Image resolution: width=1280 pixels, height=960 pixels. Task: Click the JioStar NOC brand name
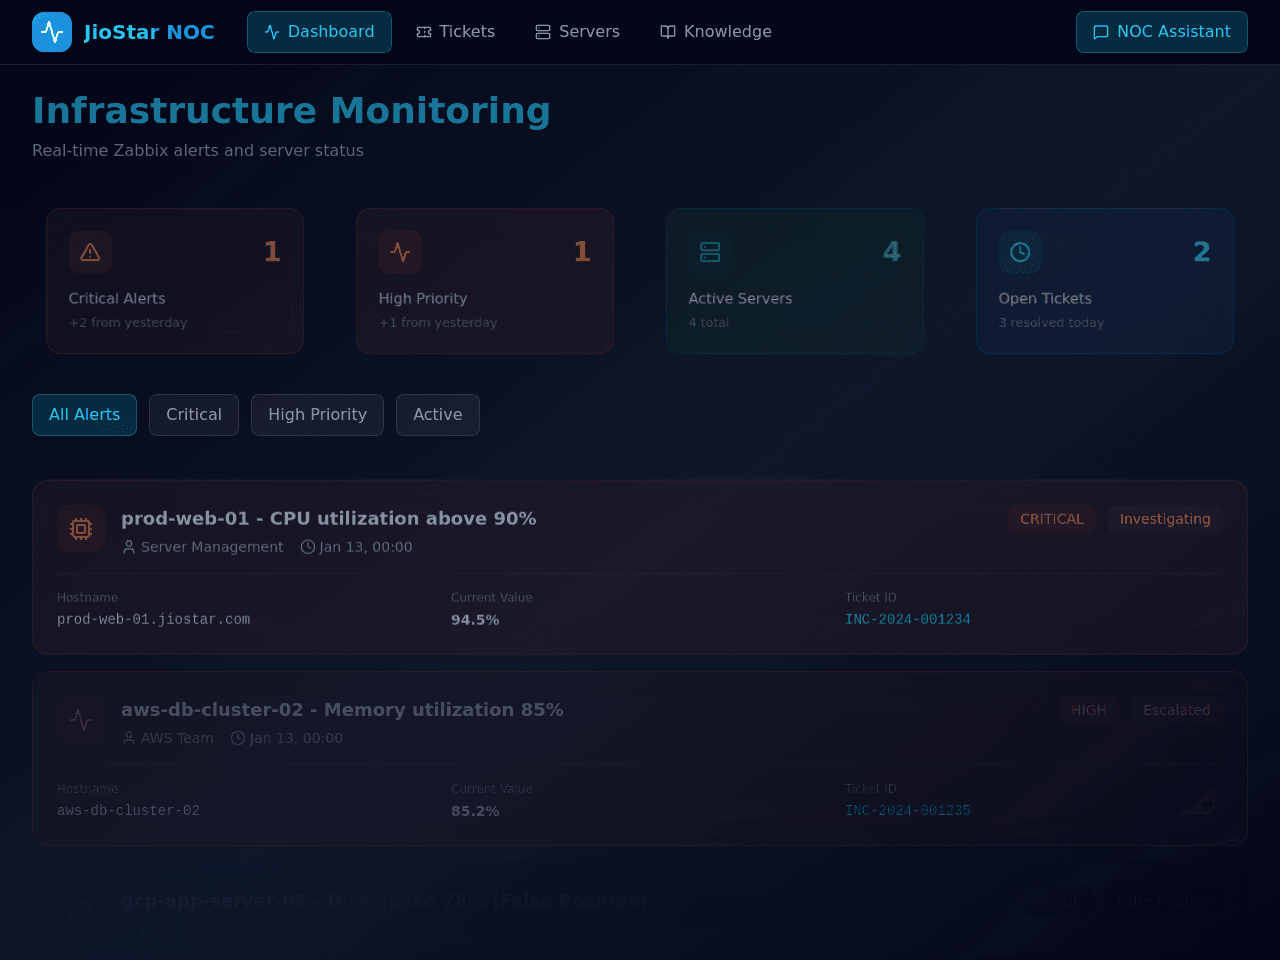tap(149, 32)
